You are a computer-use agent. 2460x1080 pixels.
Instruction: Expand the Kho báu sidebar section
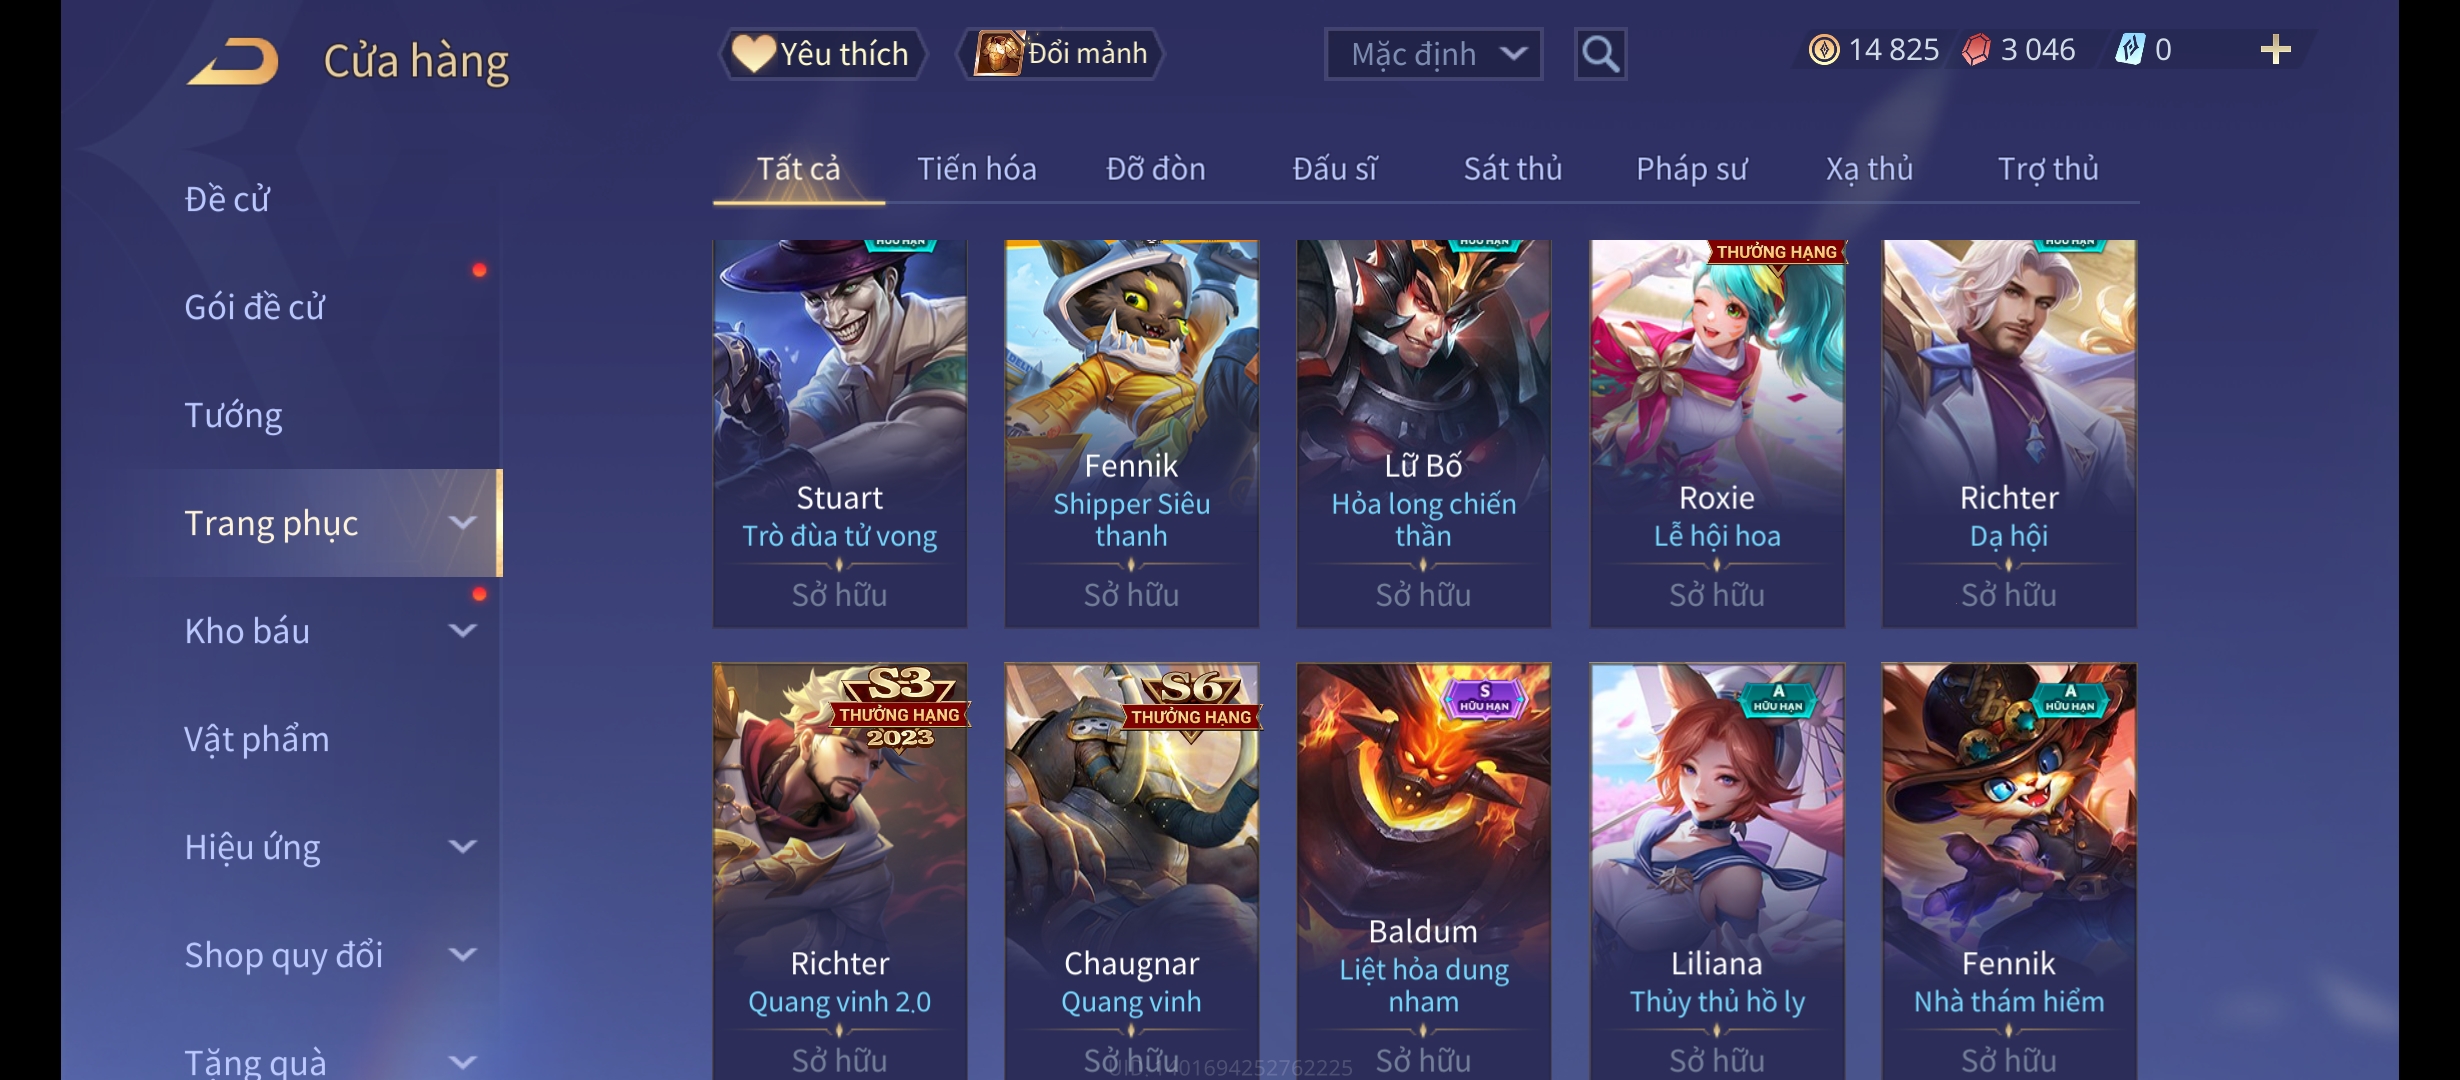click(x=462, y=631)
